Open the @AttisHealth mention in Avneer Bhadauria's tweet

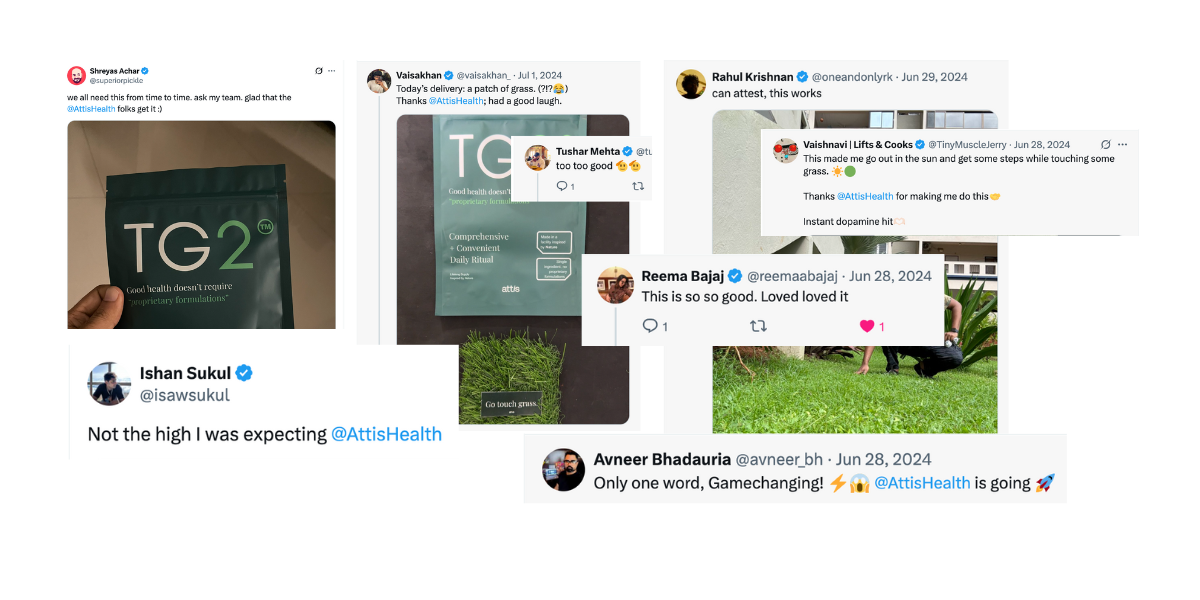pyautogui.click(x=922, y=483)
